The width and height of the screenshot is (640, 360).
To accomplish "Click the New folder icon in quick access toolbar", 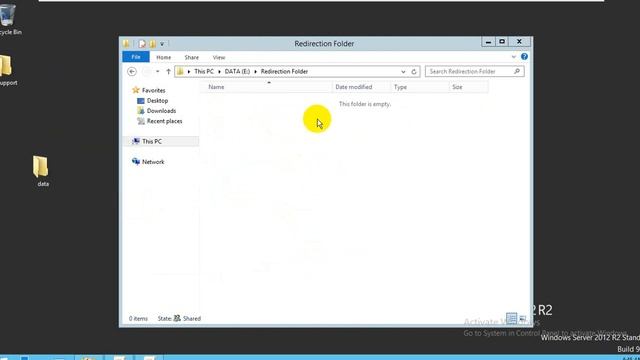I will [x=153, y=44].
